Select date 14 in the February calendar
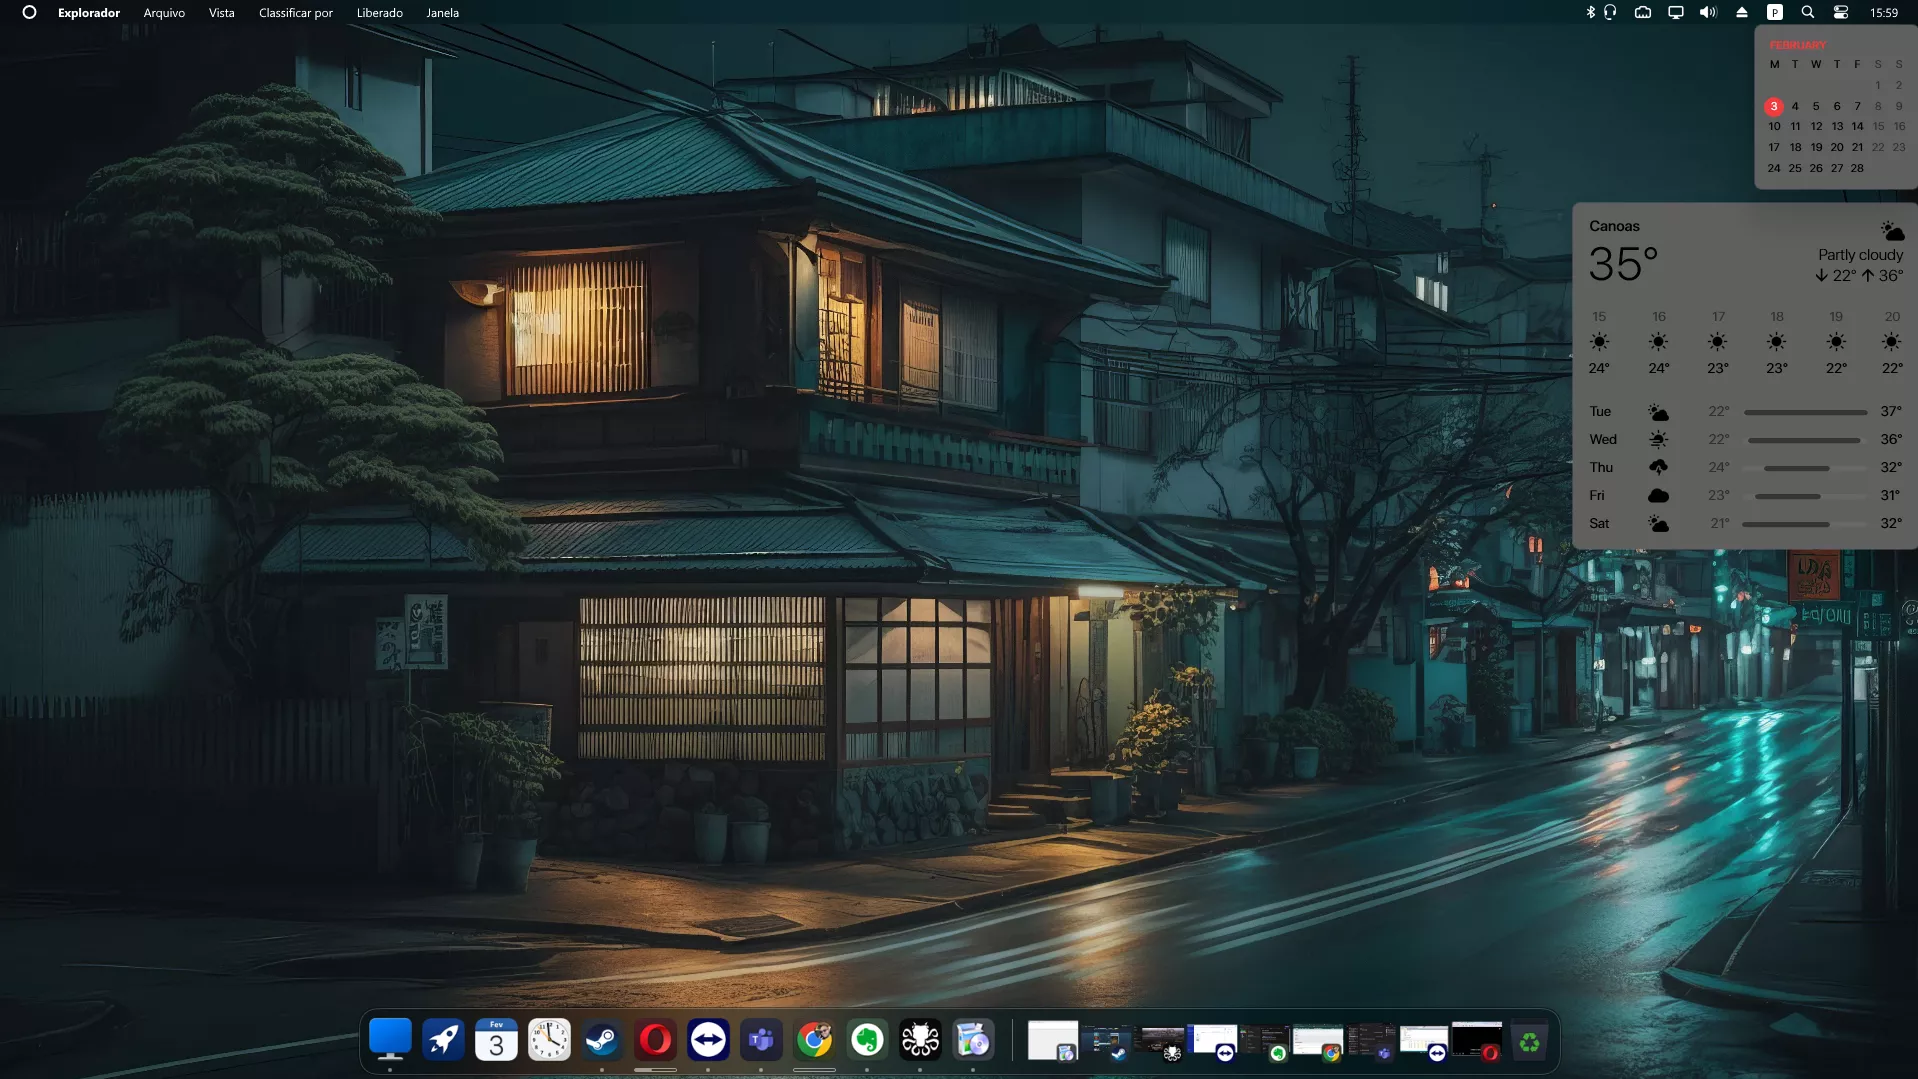 [1857, 126]
